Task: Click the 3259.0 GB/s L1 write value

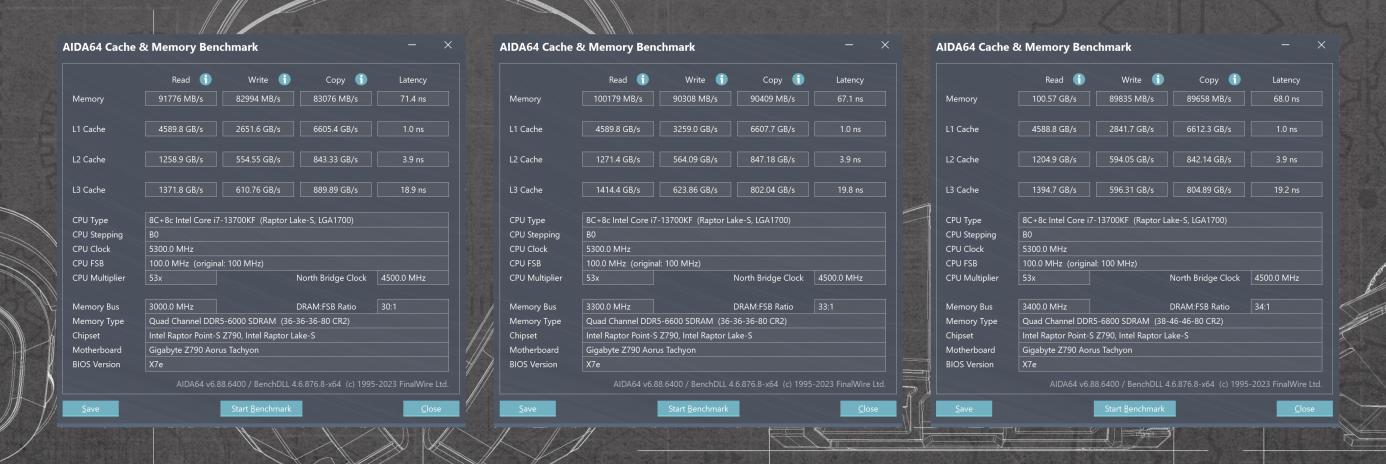Action: [695, 129]
